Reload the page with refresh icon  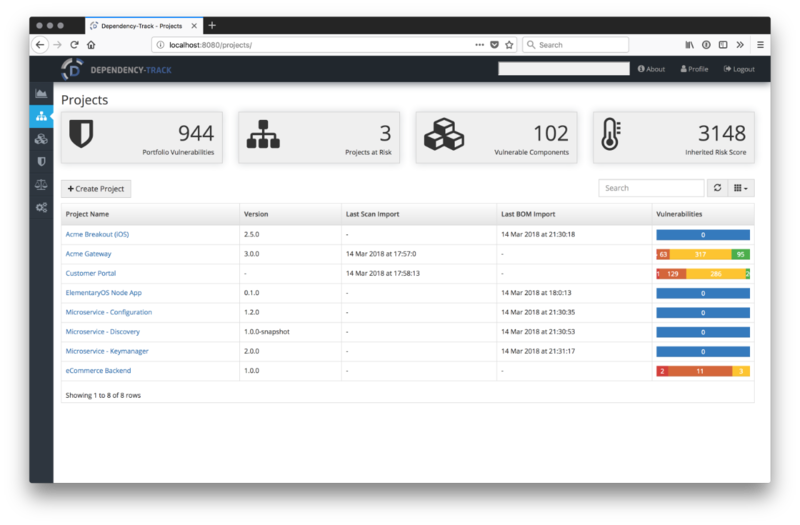[x=74, y=45]
